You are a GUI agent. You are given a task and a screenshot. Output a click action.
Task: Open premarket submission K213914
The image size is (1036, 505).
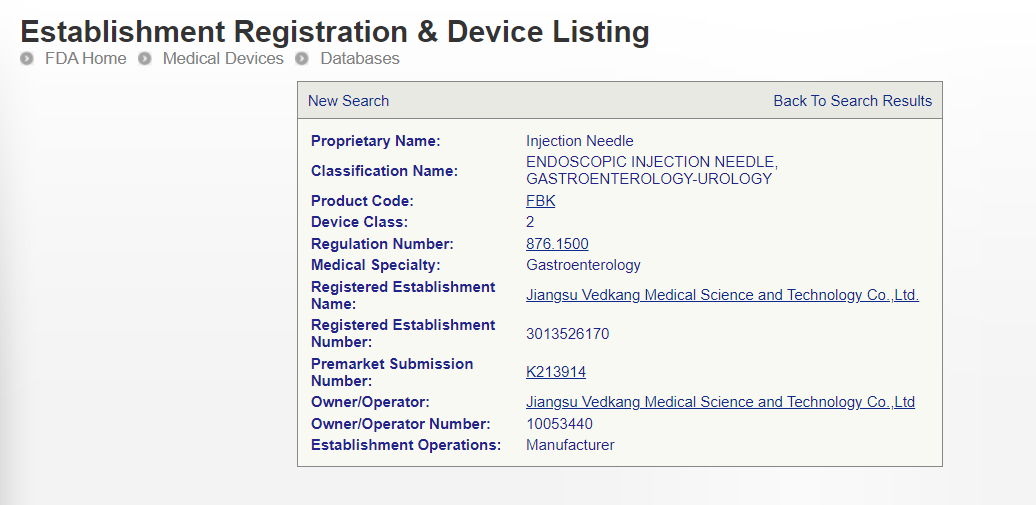click(556, 372)
